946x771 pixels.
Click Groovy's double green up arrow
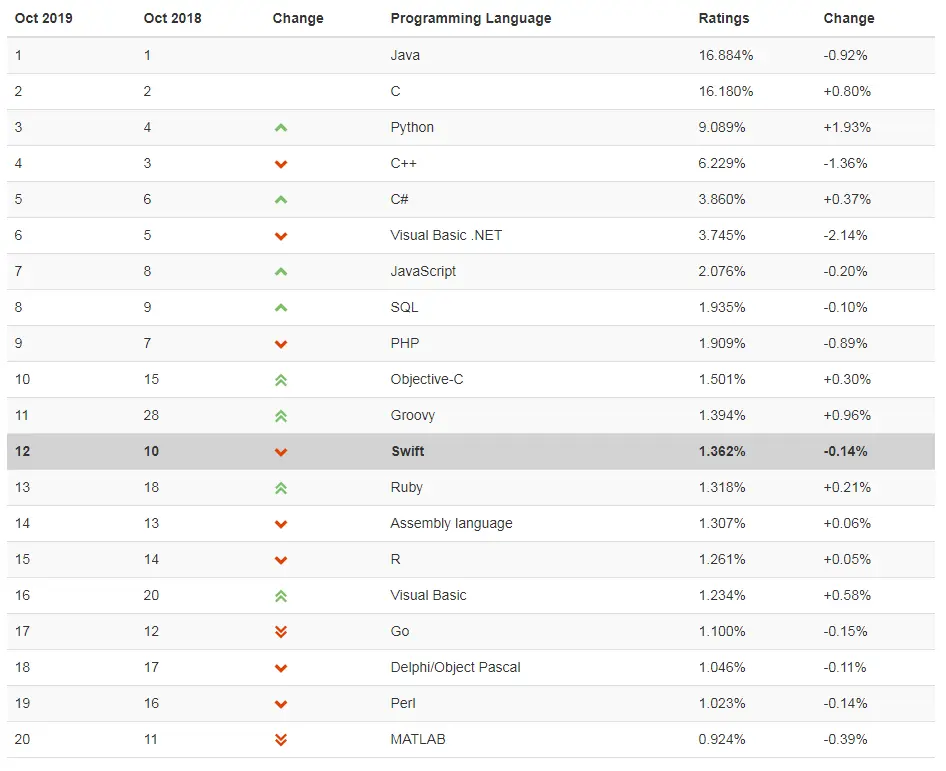(281, 416)
